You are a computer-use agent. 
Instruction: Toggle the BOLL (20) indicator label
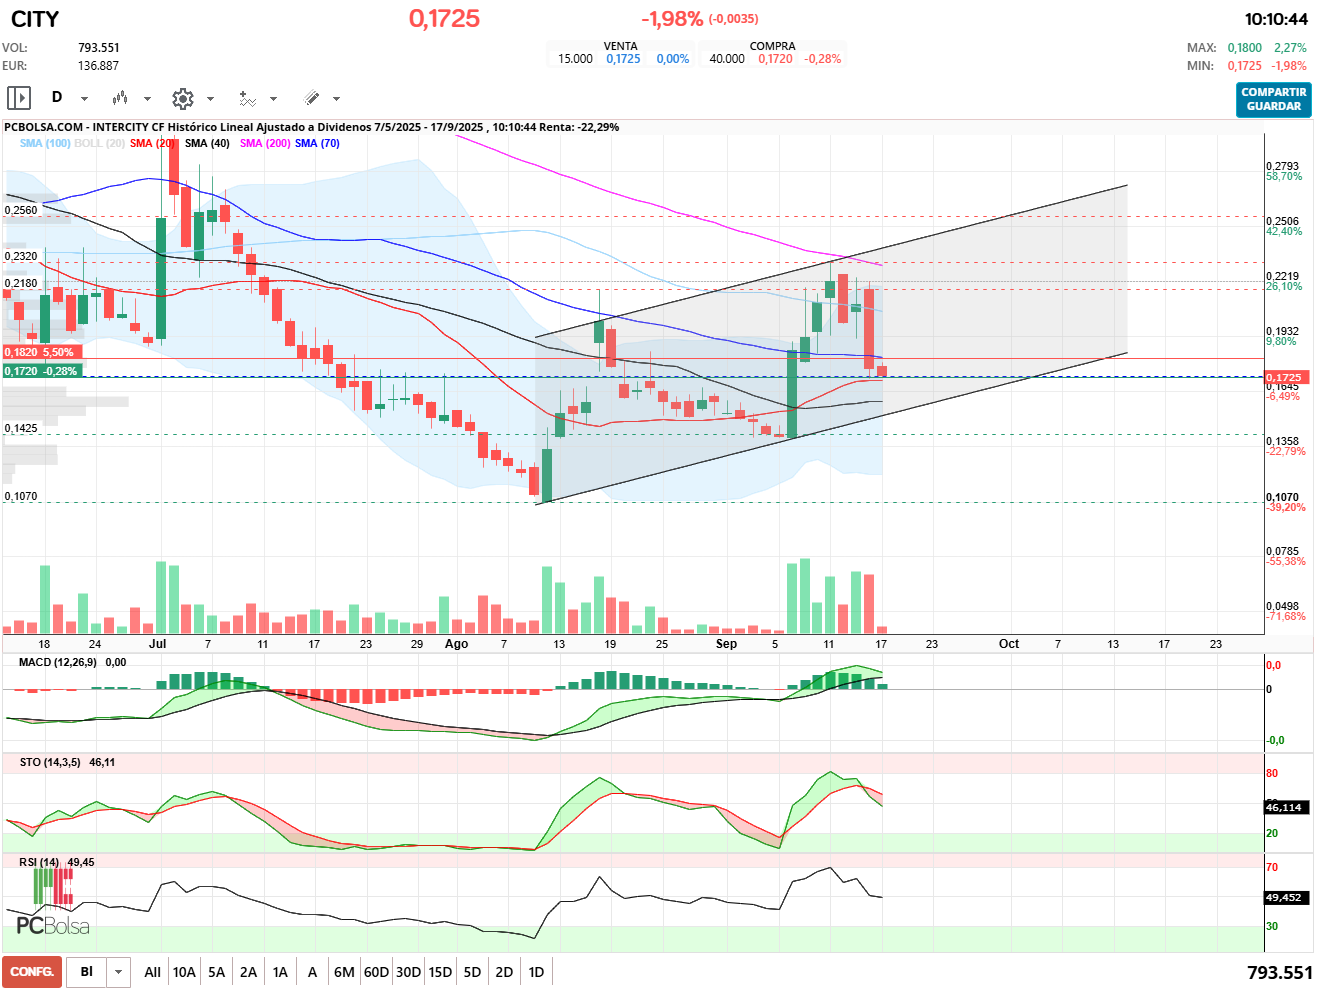[x=100, y=143]
